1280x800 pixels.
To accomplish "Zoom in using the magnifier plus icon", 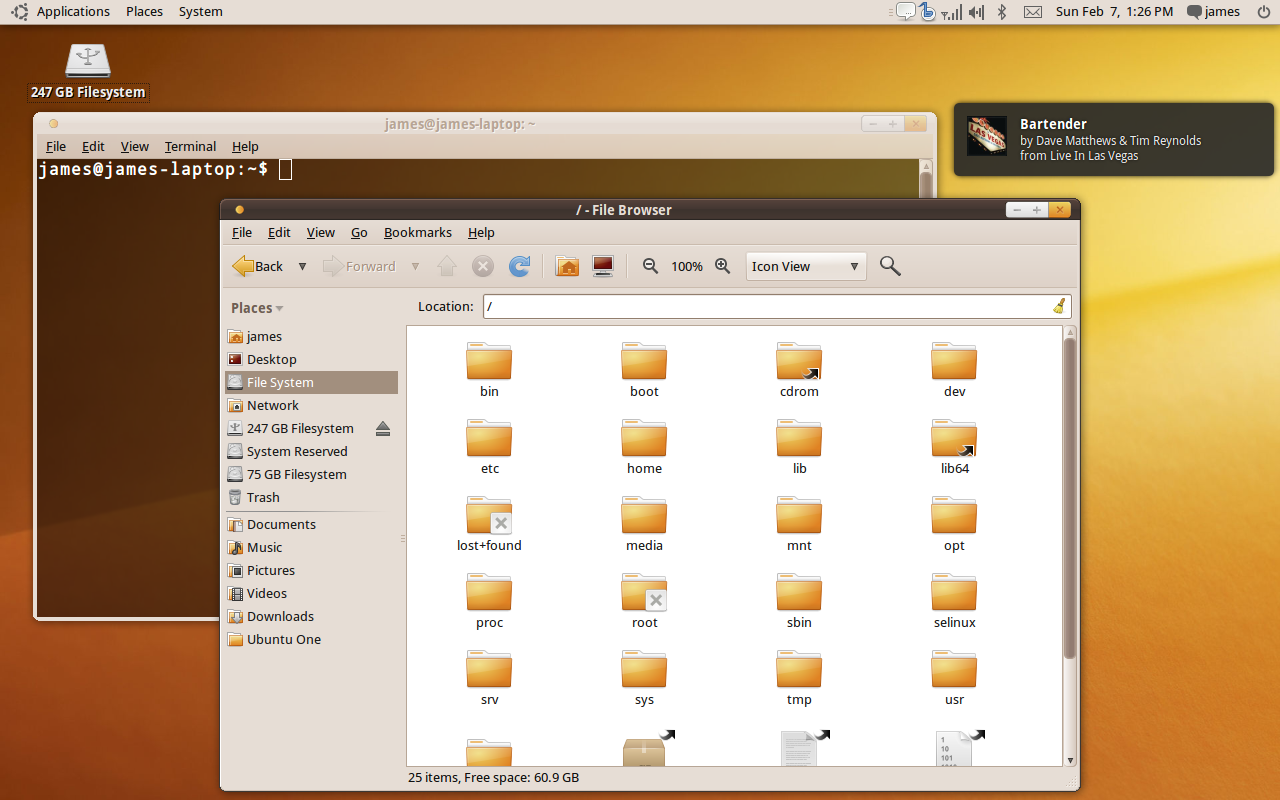I will point(722,266).
